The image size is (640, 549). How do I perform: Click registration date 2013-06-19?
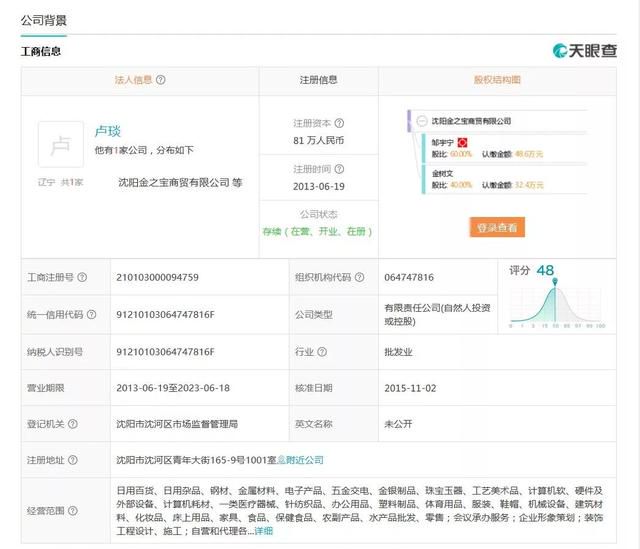coord(318,187)
